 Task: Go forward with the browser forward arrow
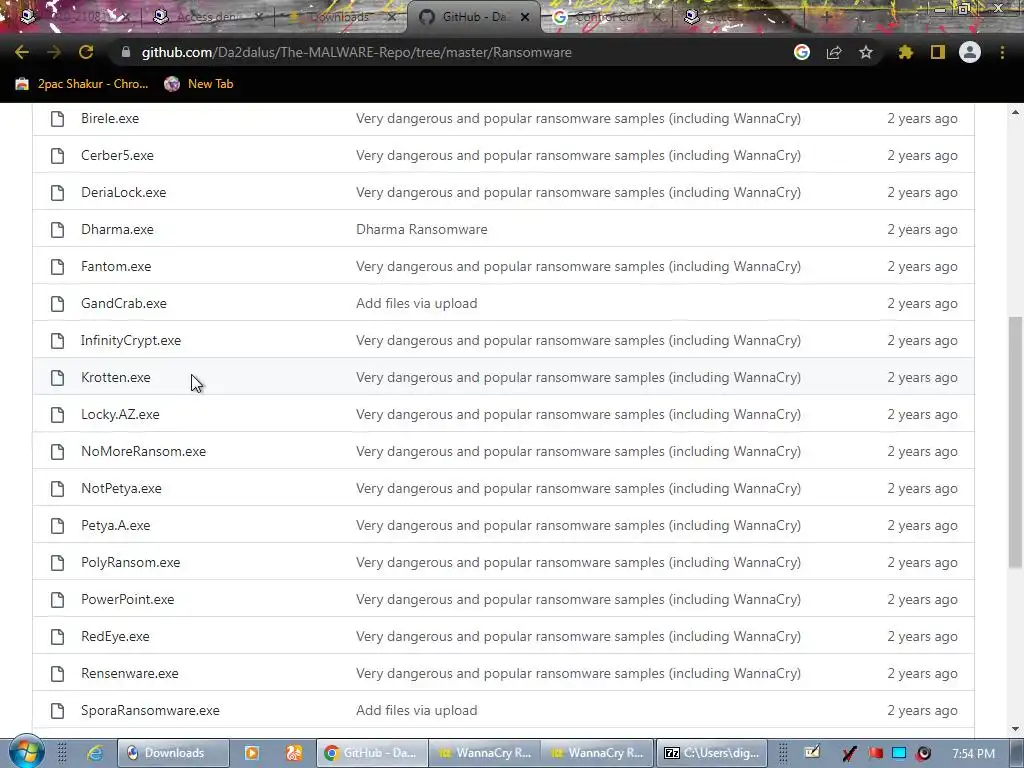(x=54, y=52)
